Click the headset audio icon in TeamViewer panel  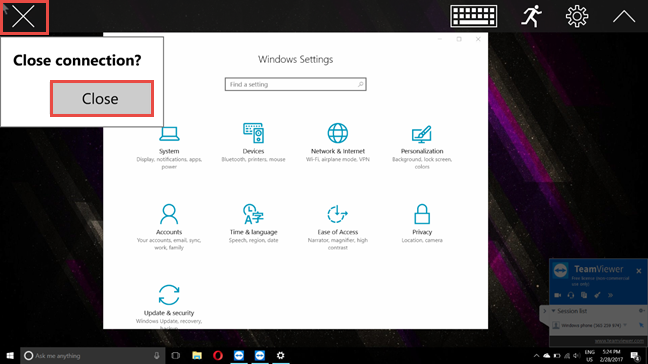[571, 295]
